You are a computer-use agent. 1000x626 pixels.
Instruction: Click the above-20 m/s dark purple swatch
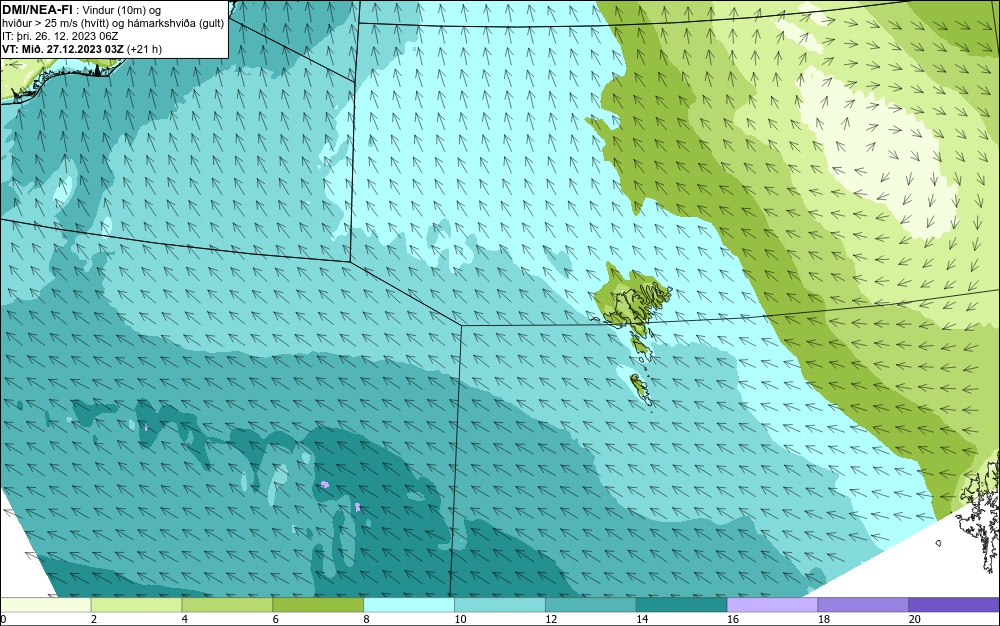pos(954,605)
